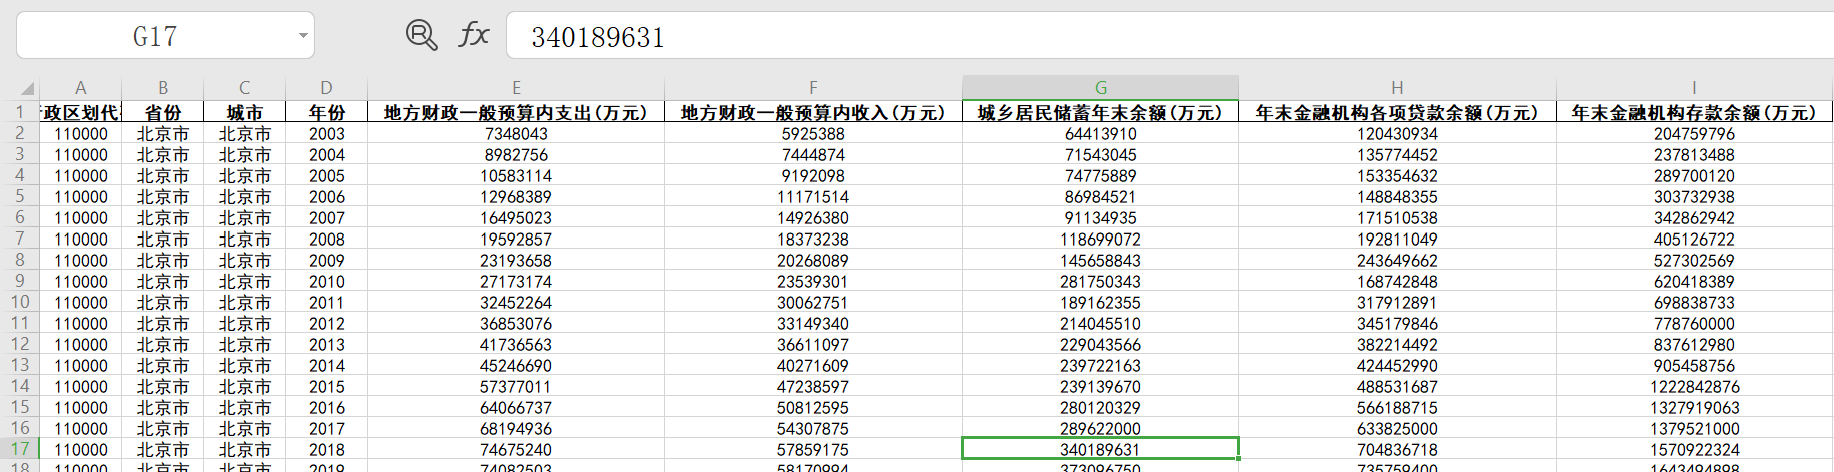Click header 城乡居民储蓄年末余额(万元)
The height and width of the screenshot is (472, 1834).
point(1100,112)
